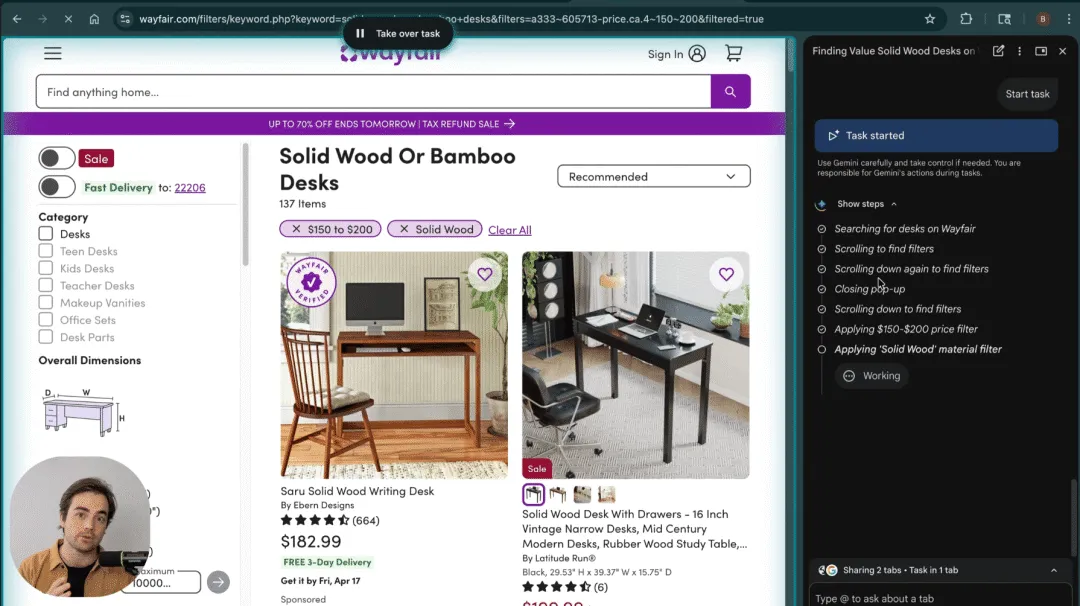
Task: Check the Desks category checkbox
Action: click(45, 233)
